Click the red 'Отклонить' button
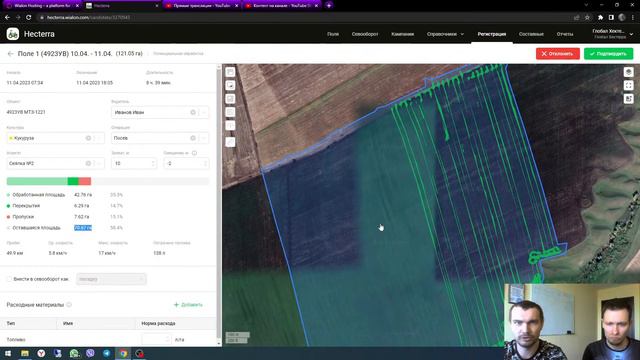Image resolution: width=640 pixels, height=360 pixels. 558,54
